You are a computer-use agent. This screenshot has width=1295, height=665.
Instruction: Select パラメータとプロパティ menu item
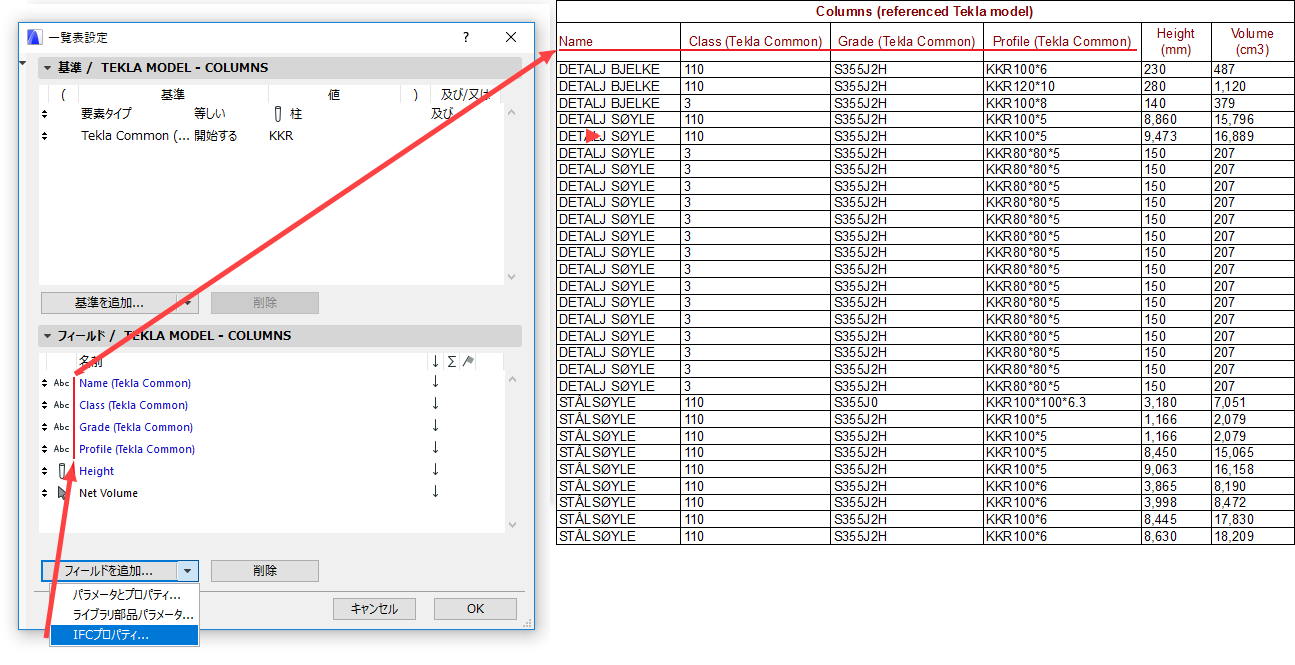(x=125, y=595)
